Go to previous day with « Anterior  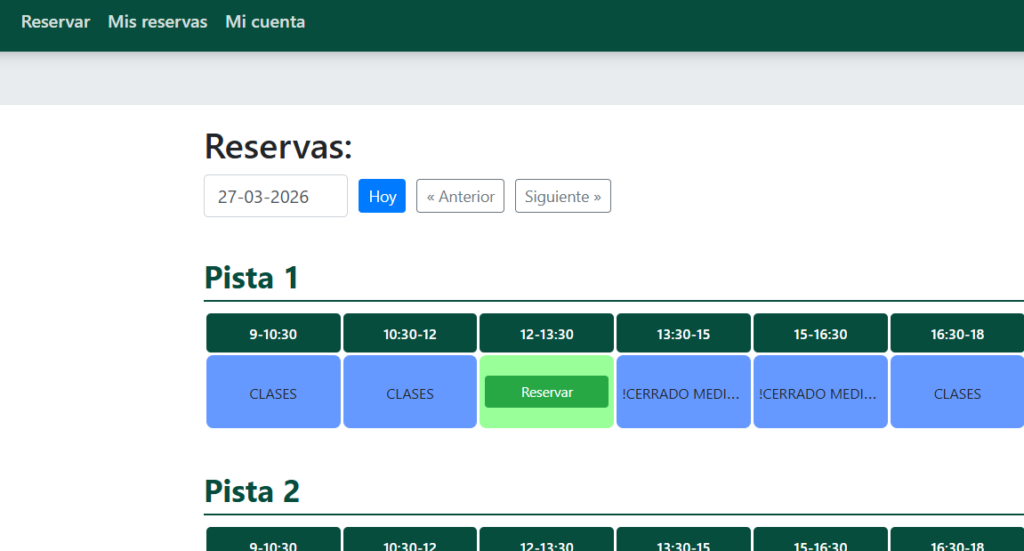[x=460, y=196]
